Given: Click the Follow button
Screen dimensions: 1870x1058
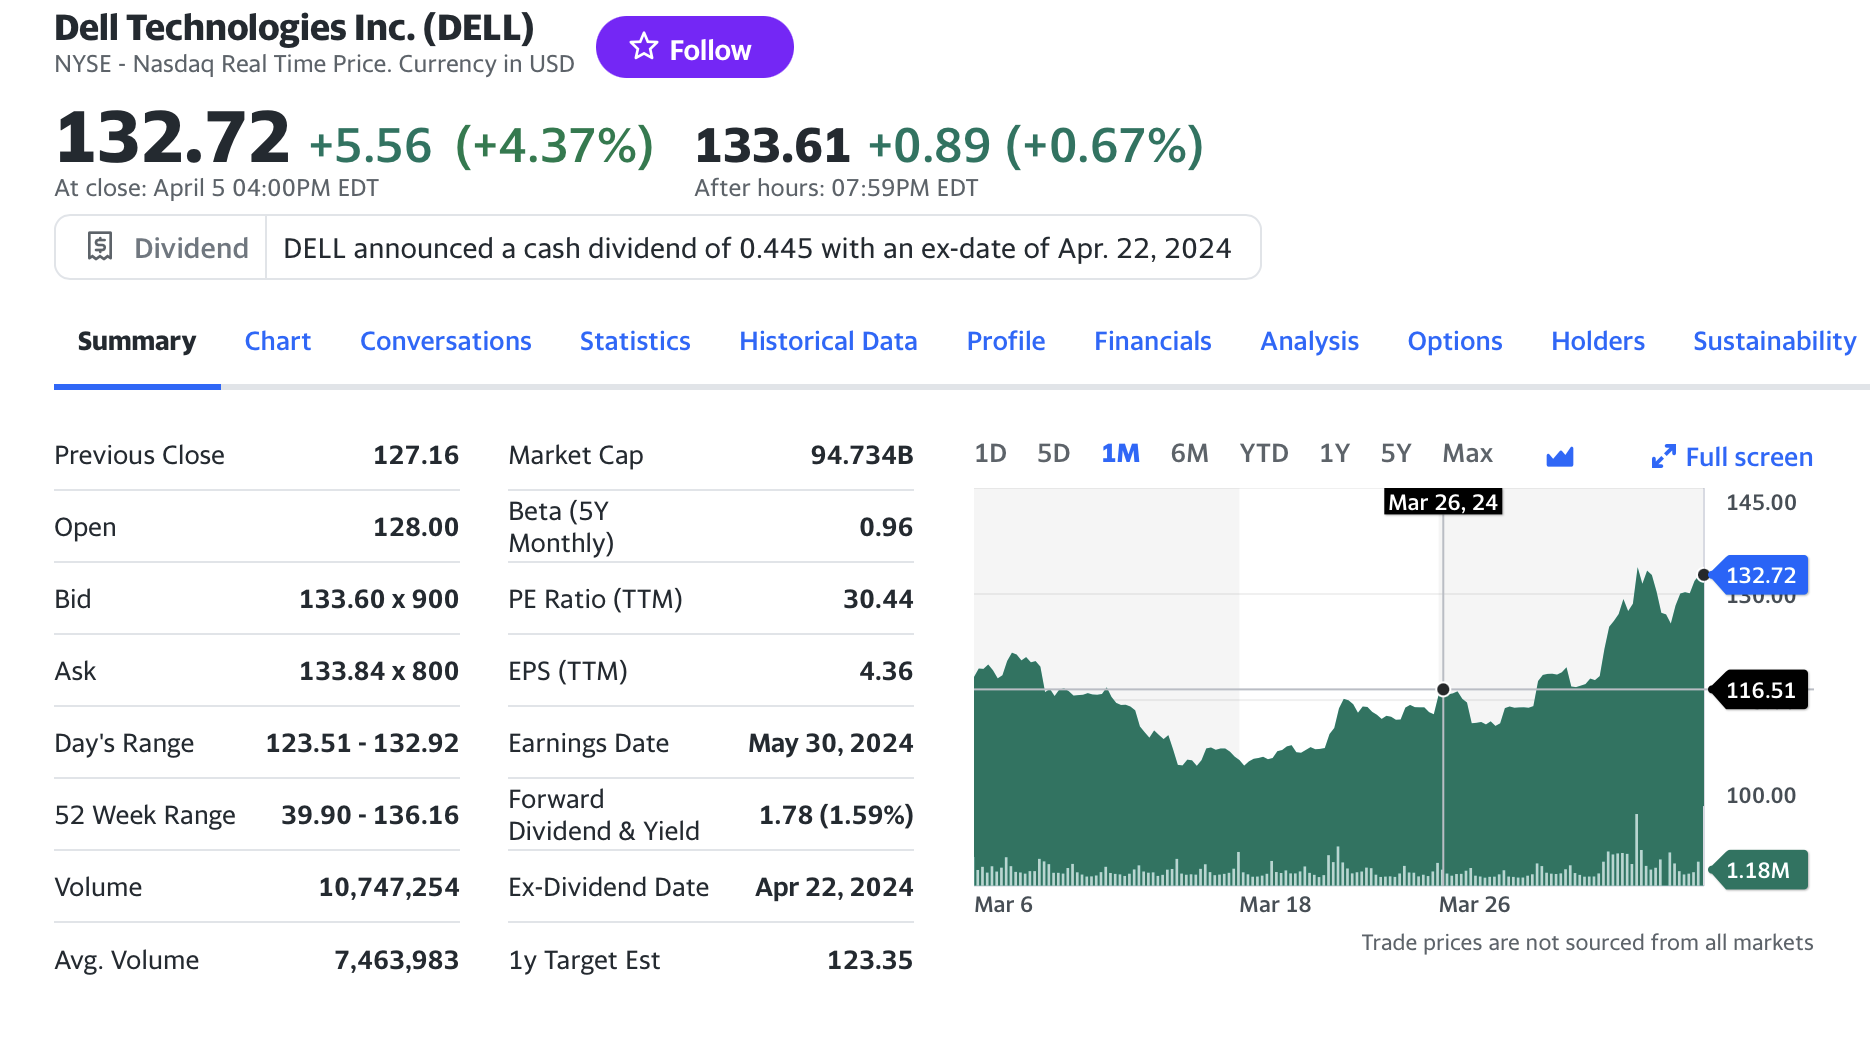Looking at the screenshot, I should click(x=695, y=46).
